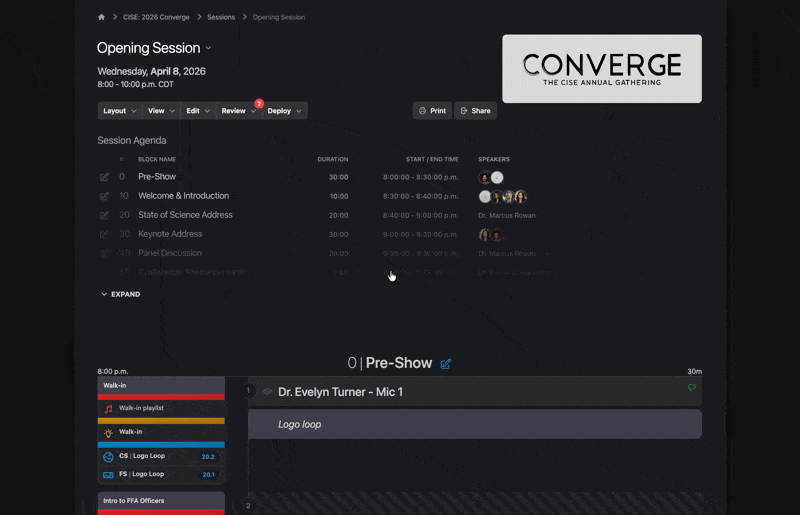Click the music note Walk-in playlist icon
This screenshot has width=800, height=515.
click(108, 409)
